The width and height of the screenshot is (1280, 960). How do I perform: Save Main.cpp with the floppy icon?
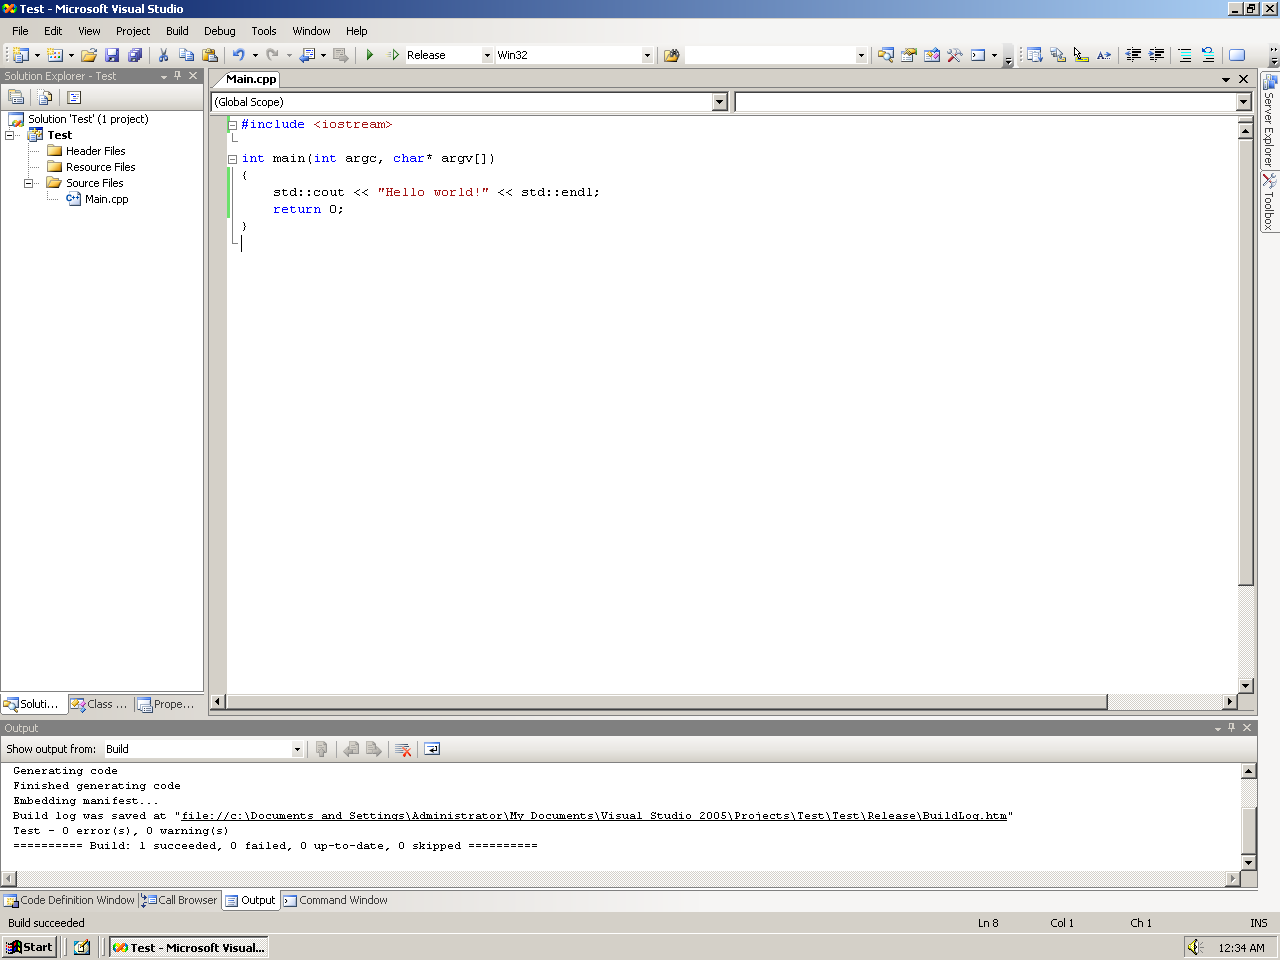112,55
